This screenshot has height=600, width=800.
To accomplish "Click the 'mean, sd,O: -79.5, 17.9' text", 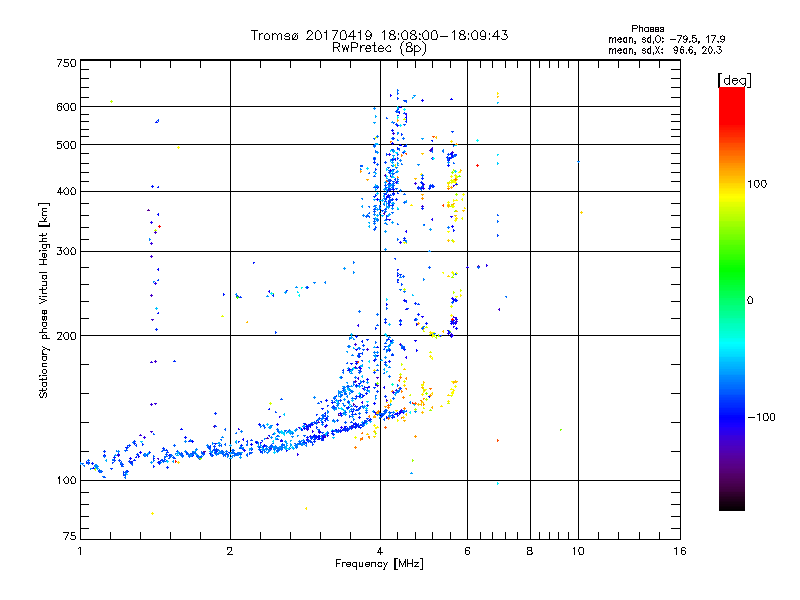I will coord(666,39).
